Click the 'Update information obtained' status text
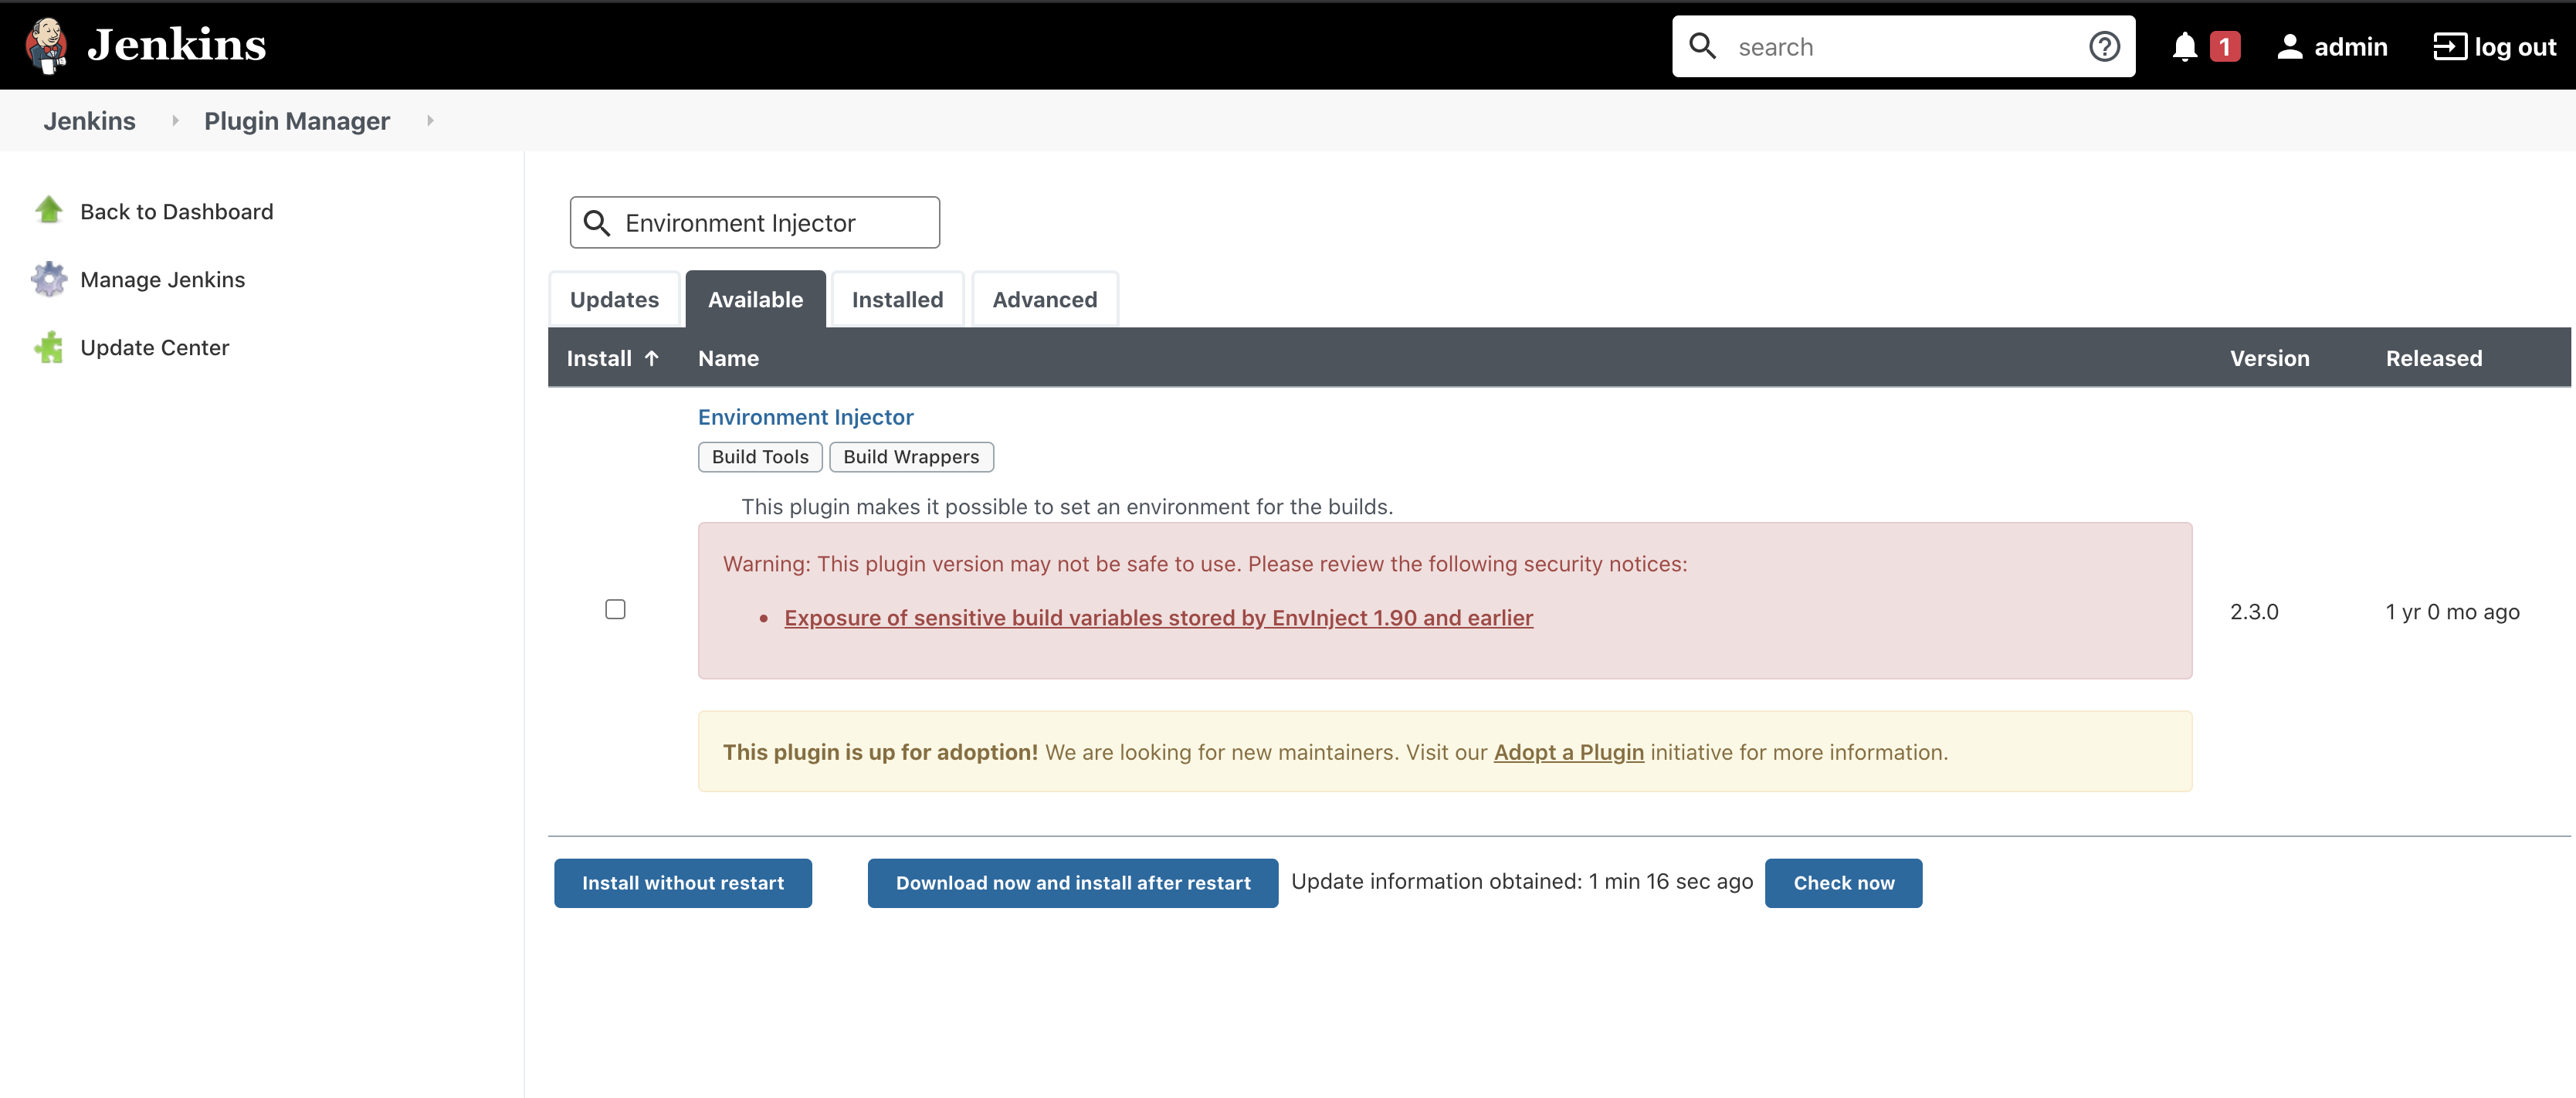 click(1522, 881)
